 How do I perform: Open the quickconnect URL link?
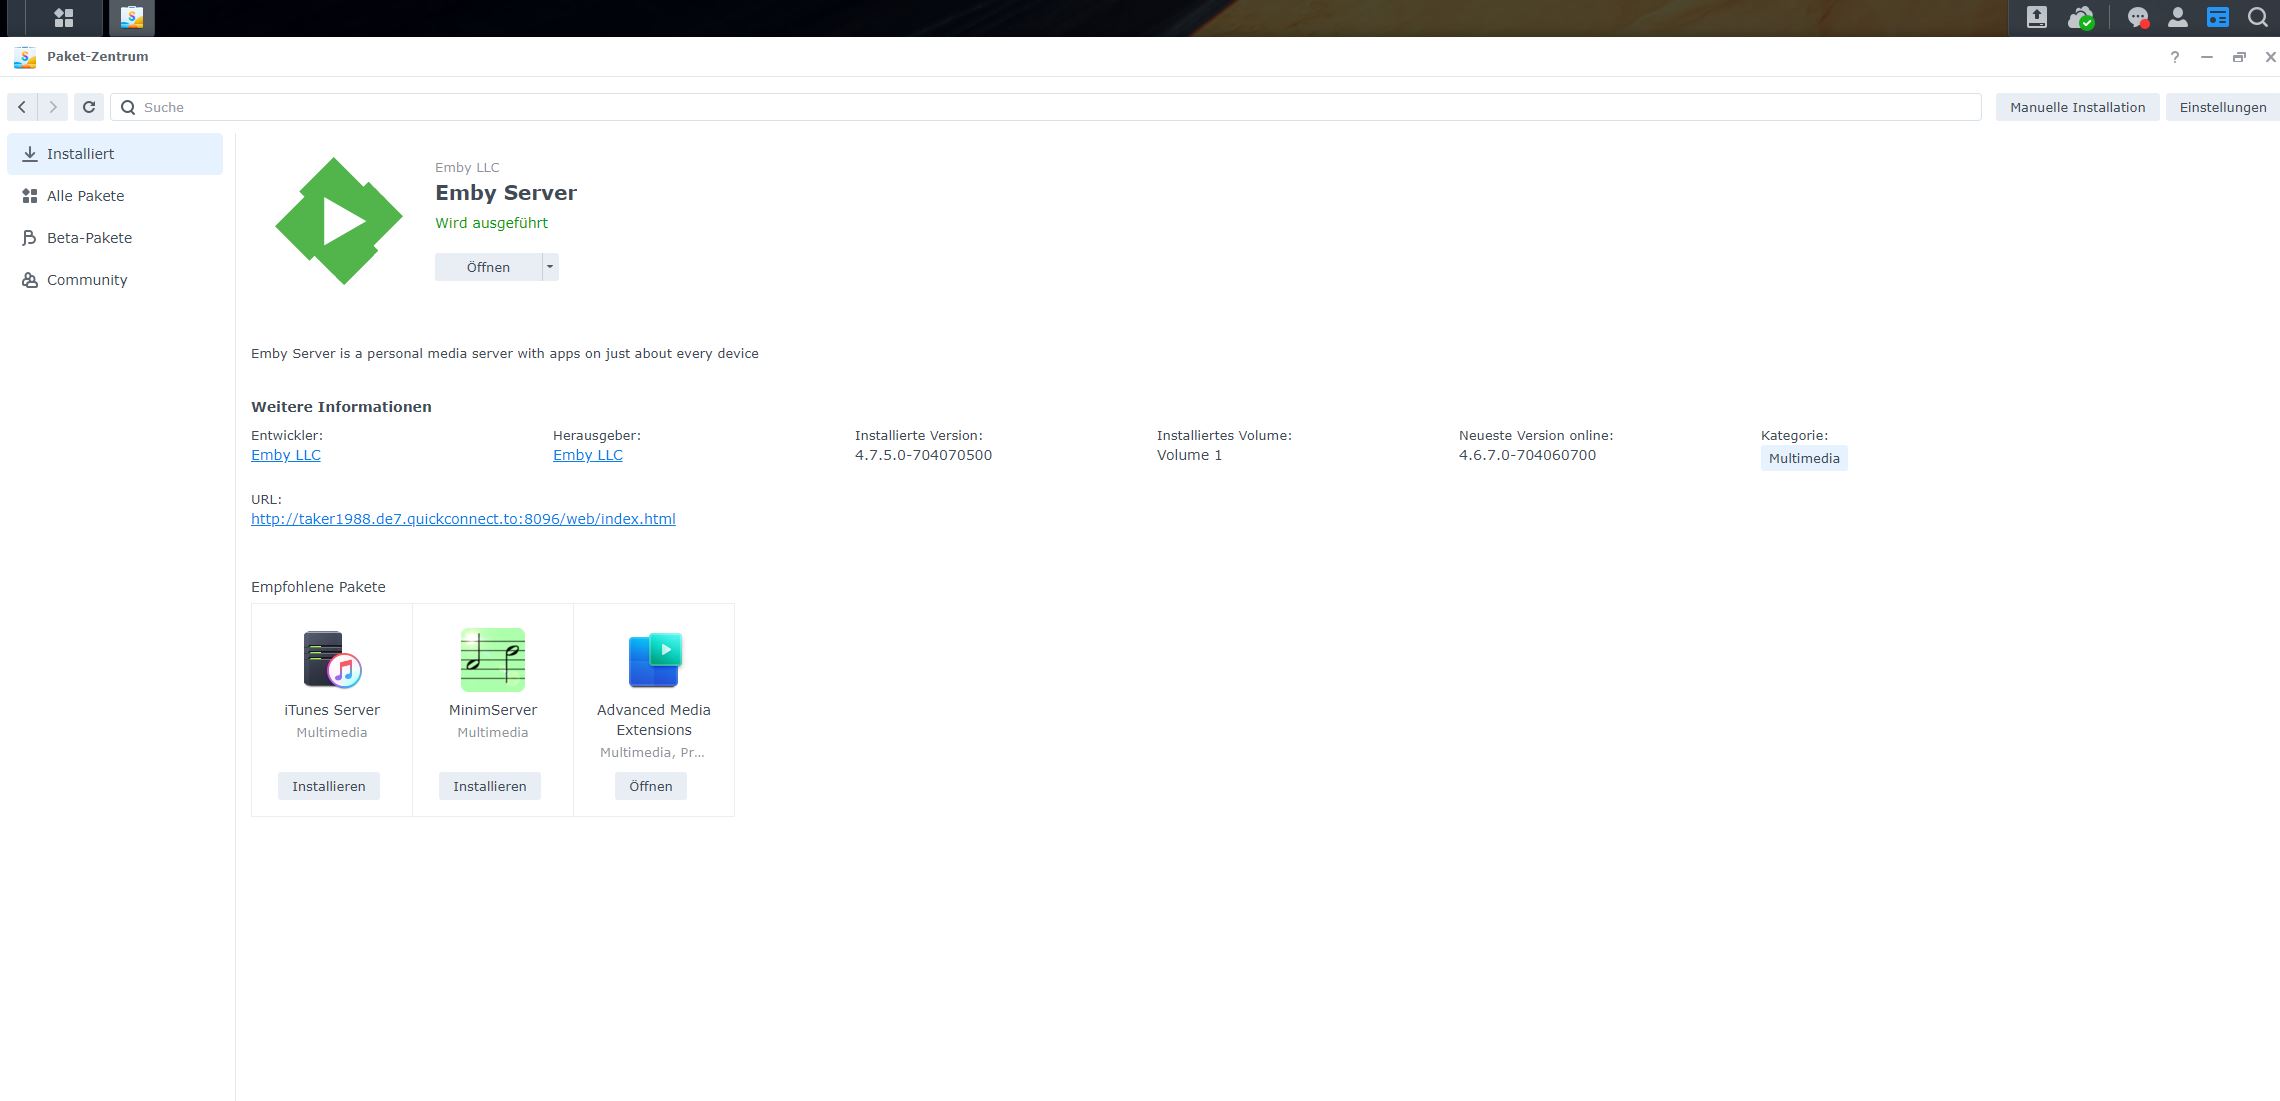pos(463,519)
